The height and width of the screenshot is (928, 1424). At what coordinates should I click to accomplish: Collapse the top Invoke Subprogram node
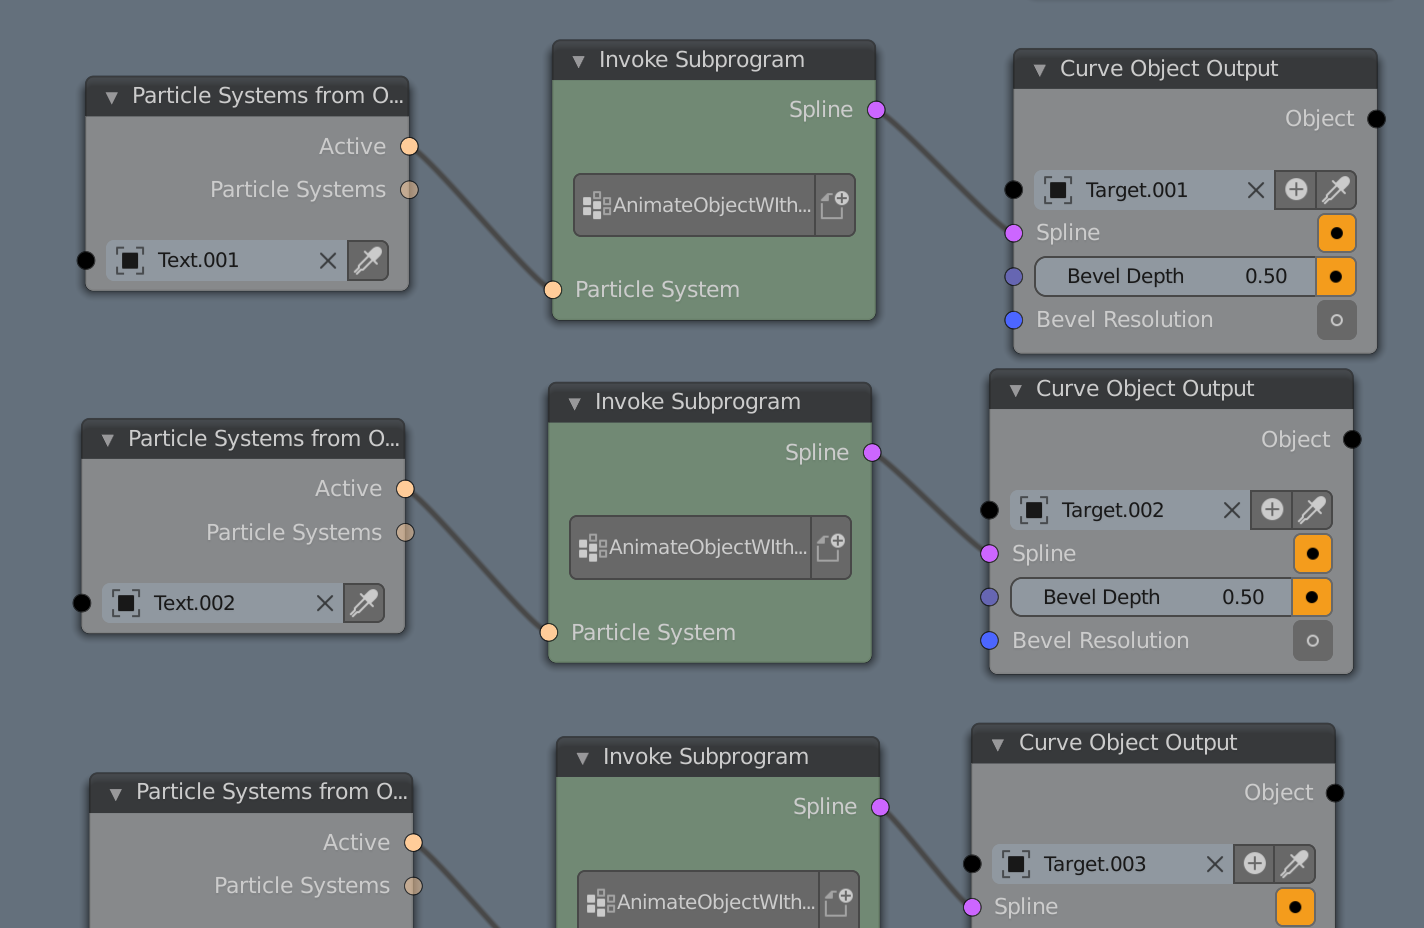pos(579,61)
